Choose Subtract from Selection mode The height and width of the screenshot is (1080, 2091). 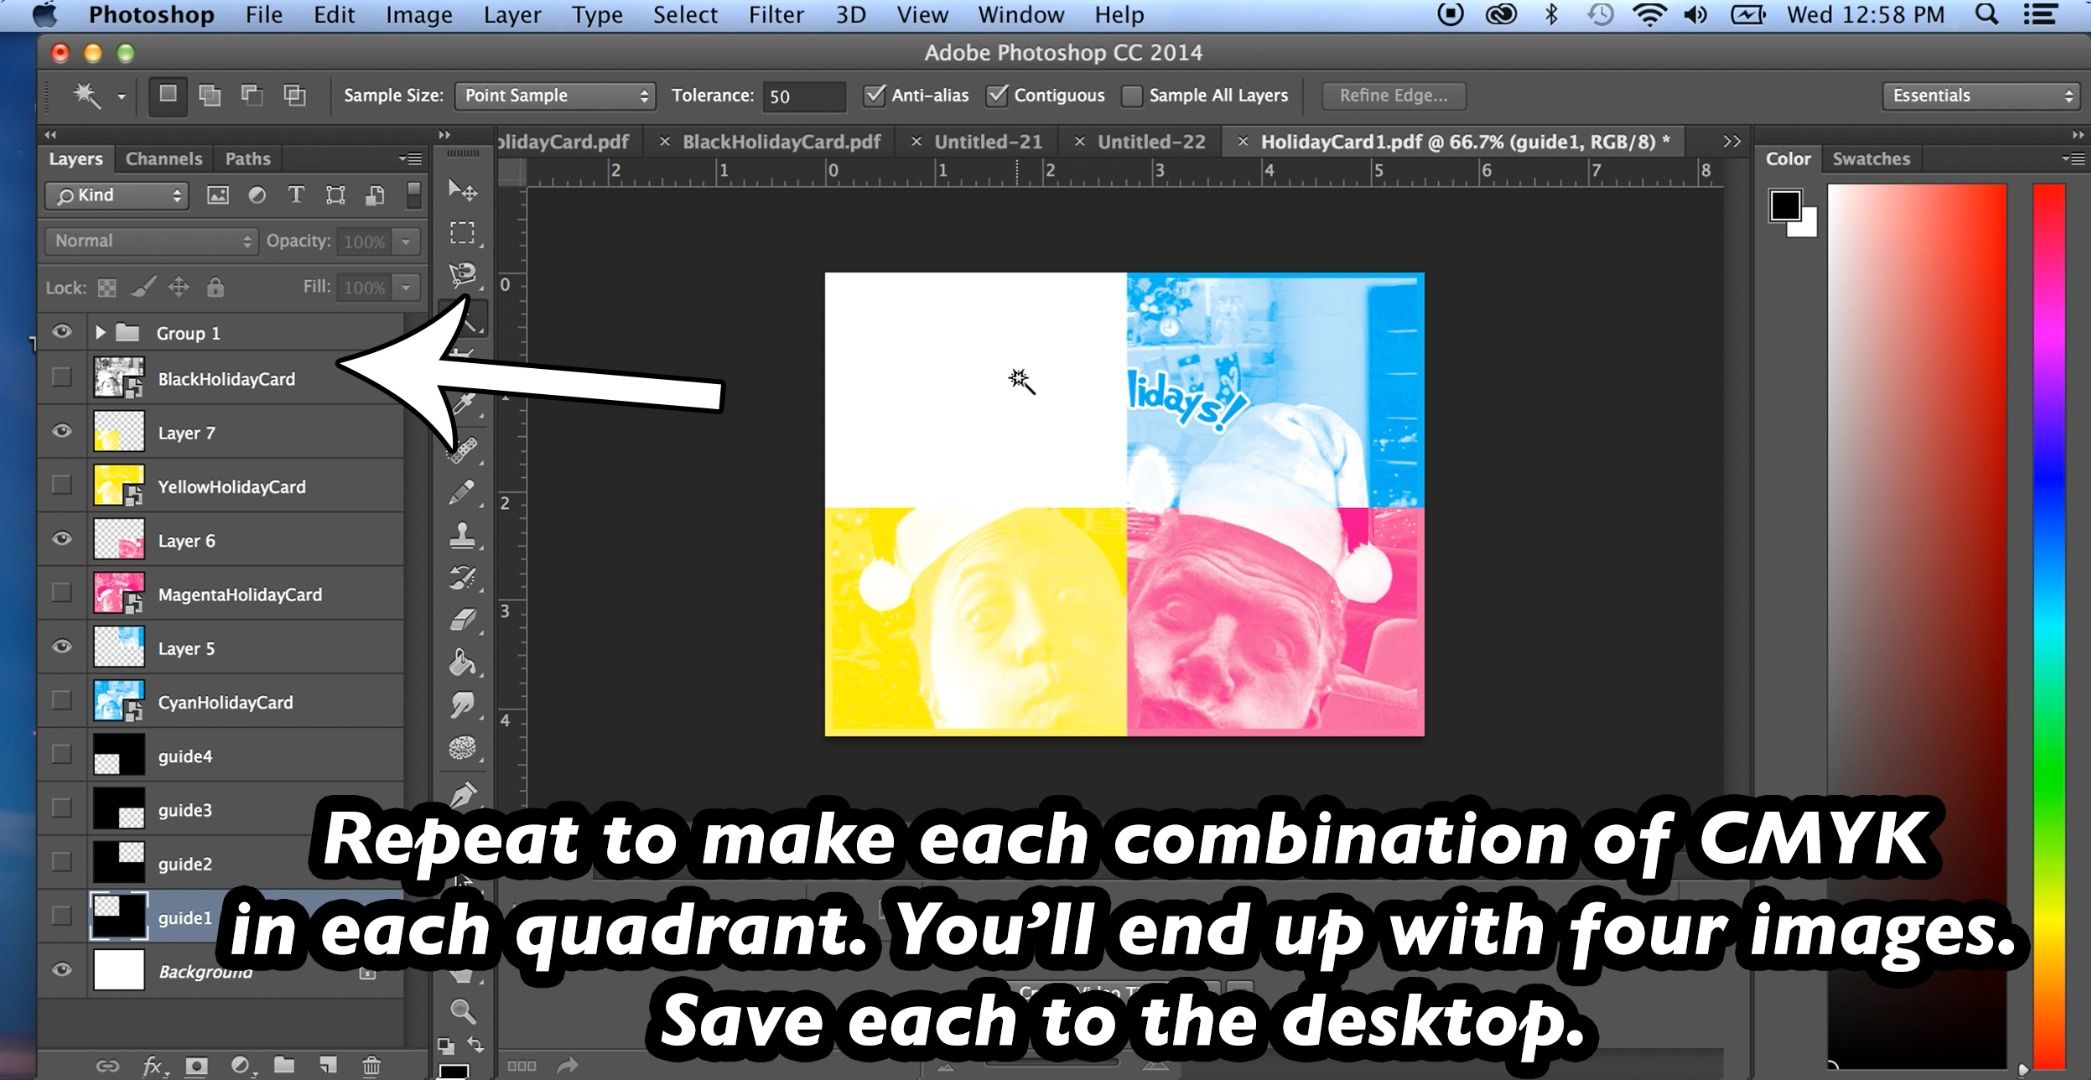pos(252,95)
